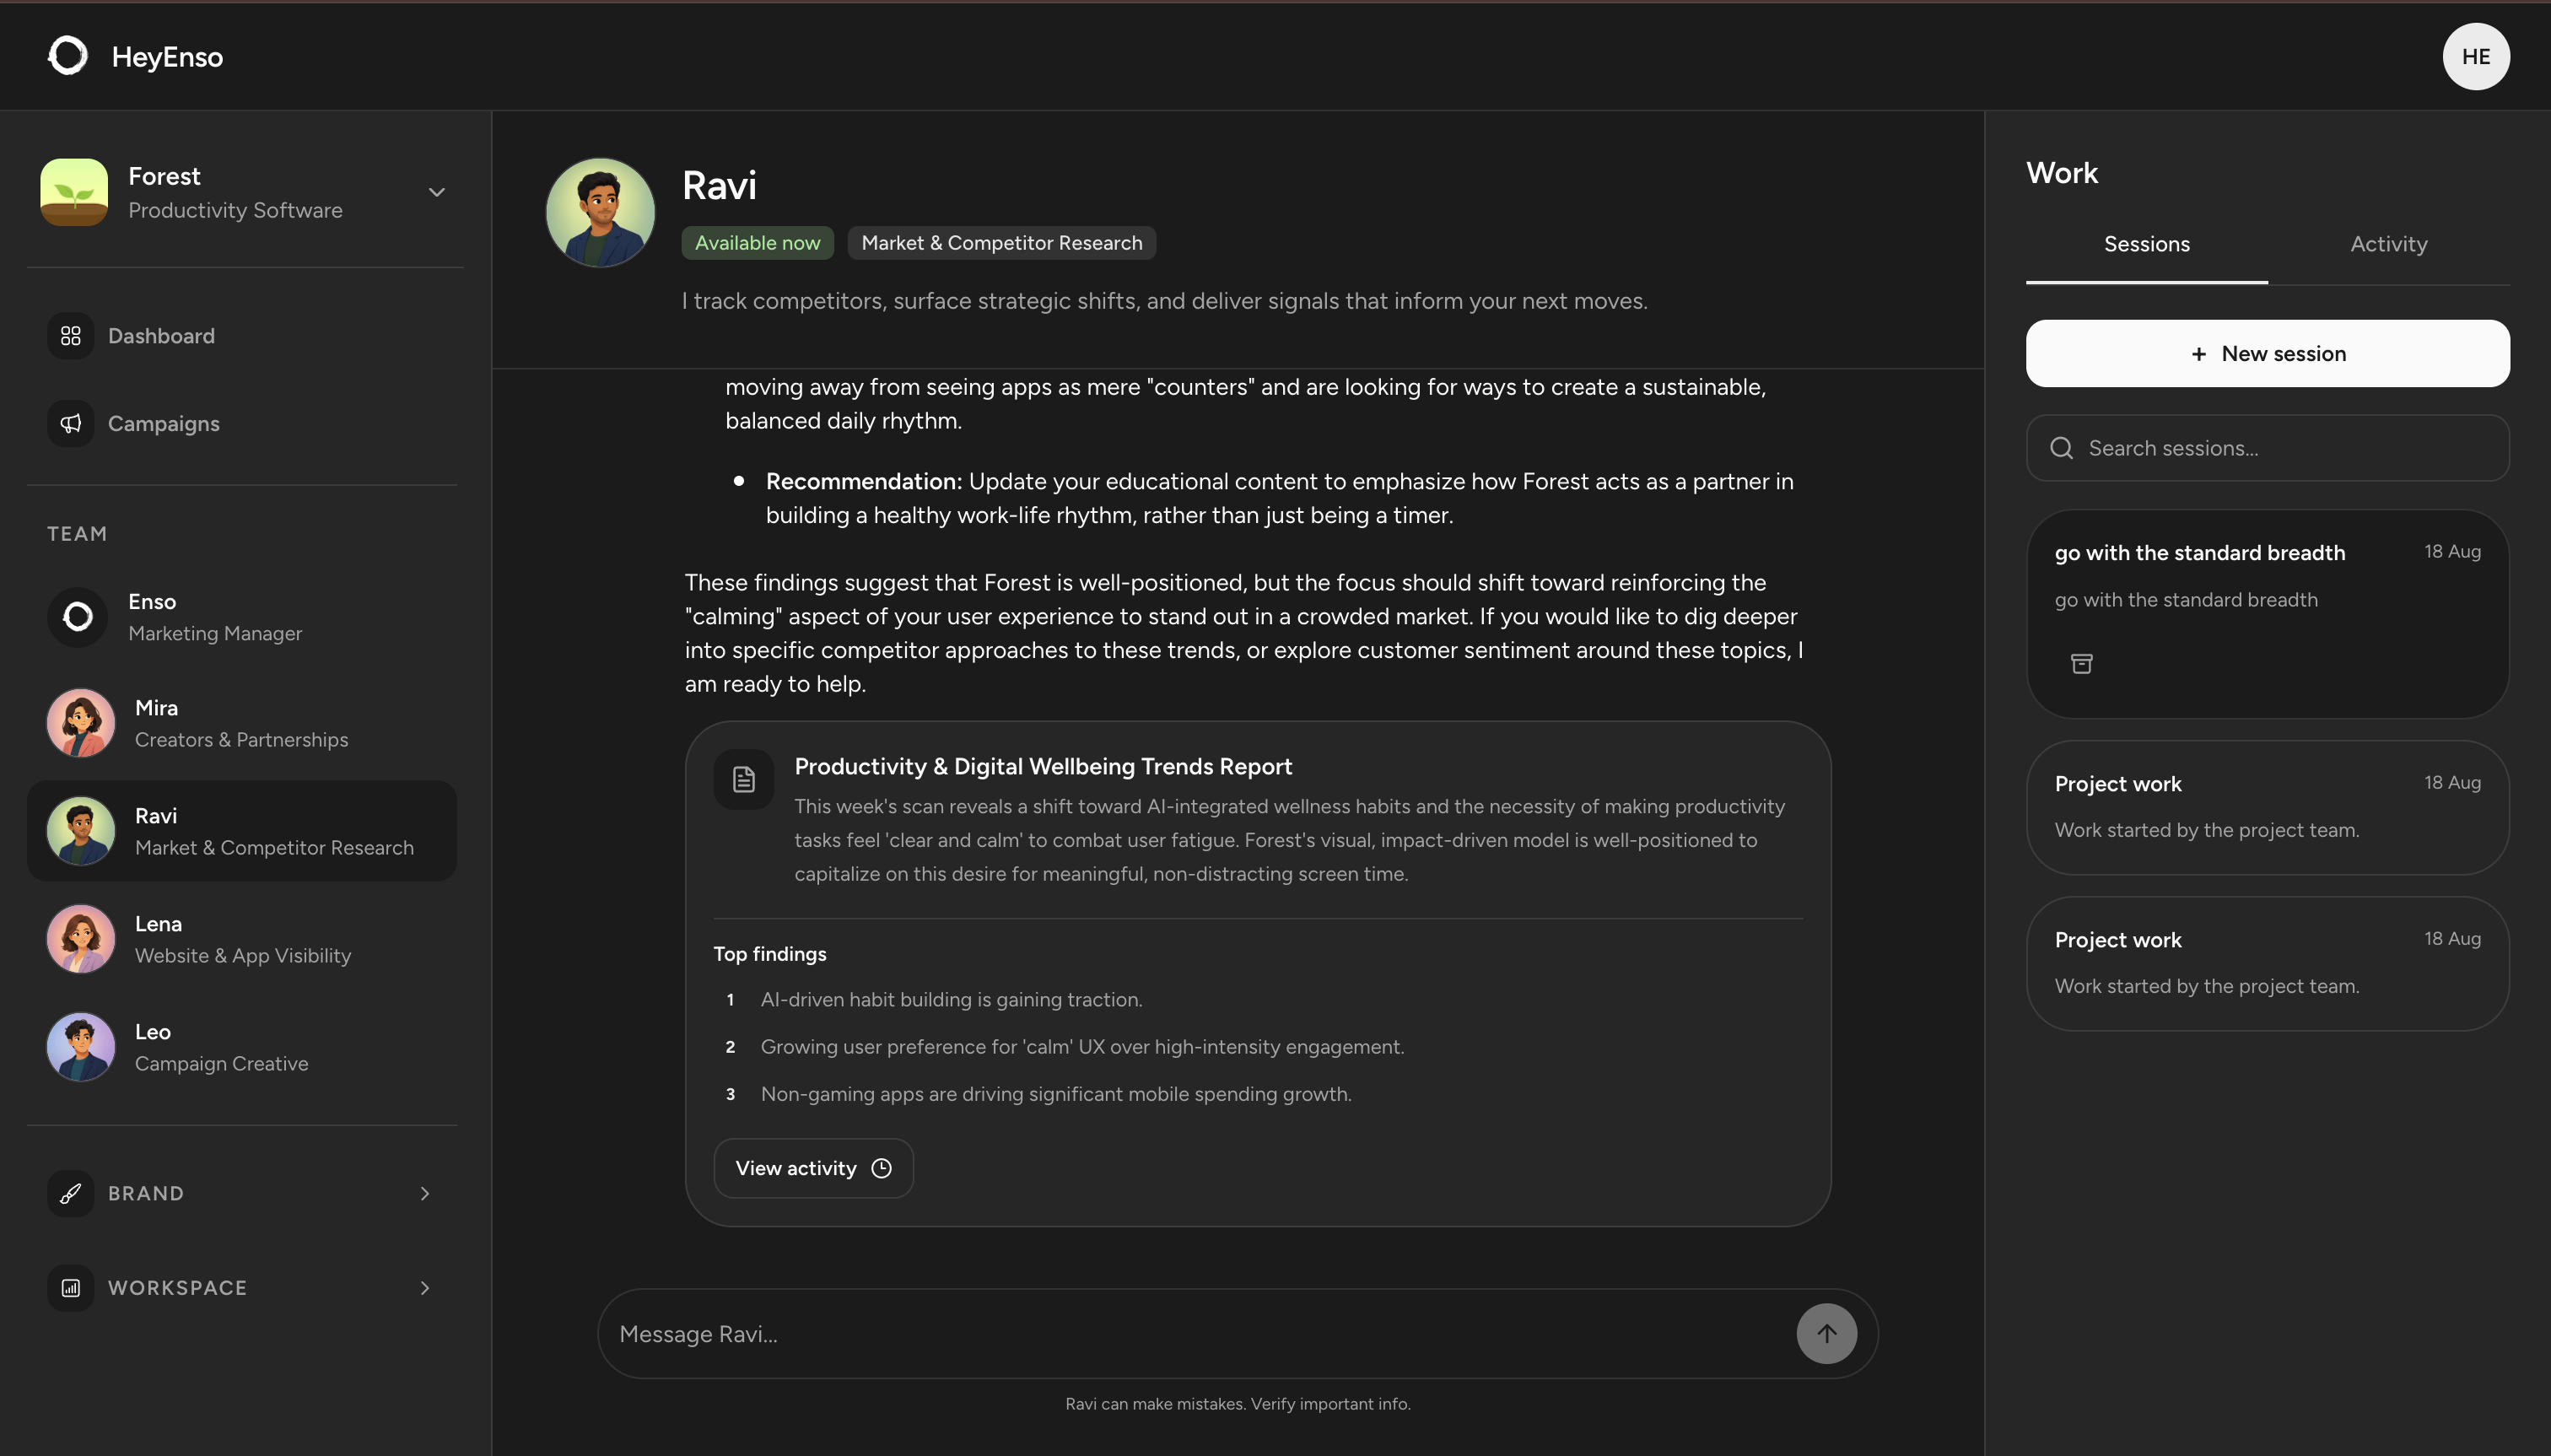Click the report document icon
The image size is (2551, 1456).
click(x=743, y=780)
